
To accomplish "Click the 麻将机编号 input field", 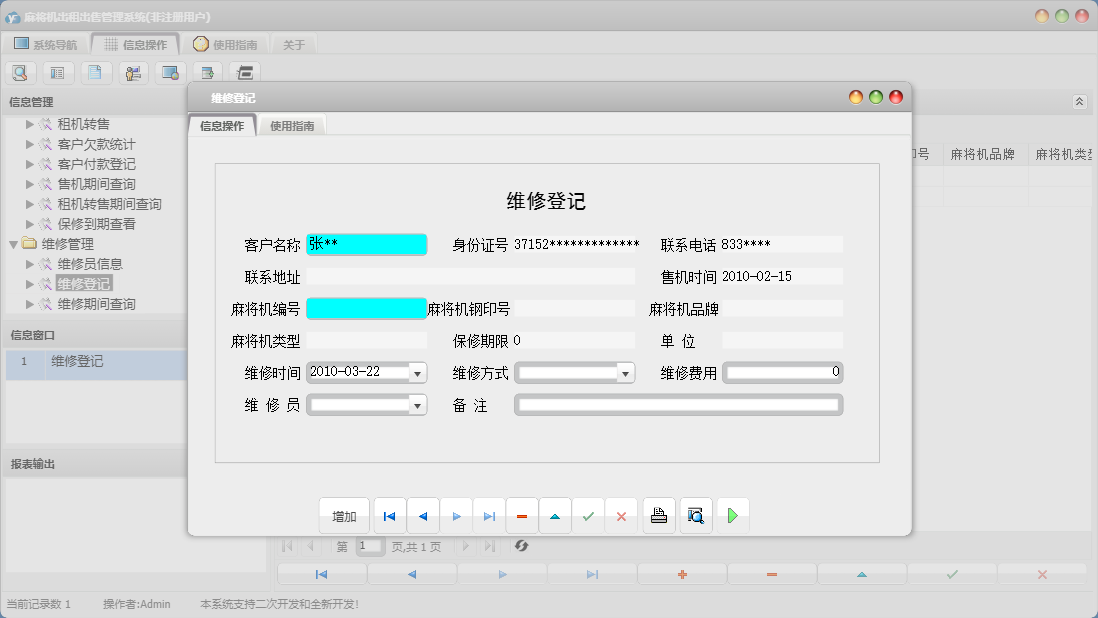I will [366, 308].
